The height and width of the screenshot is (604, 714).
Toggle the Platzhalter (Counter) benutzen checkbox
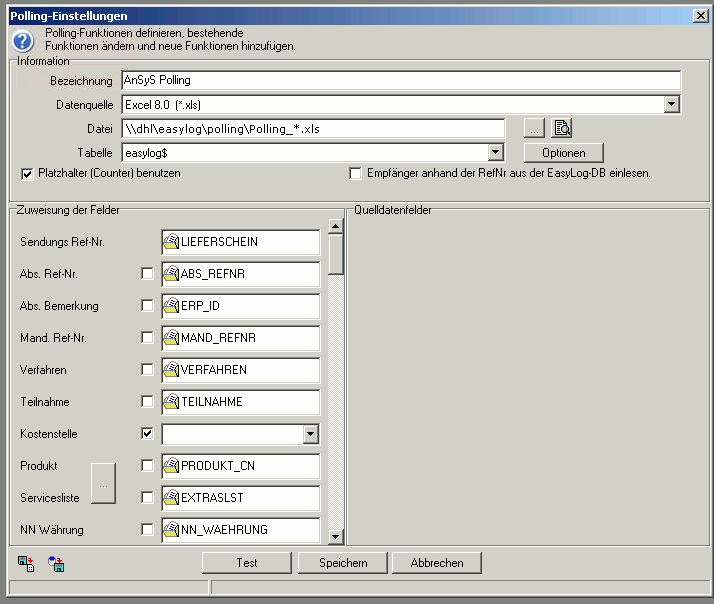point(27,173)
